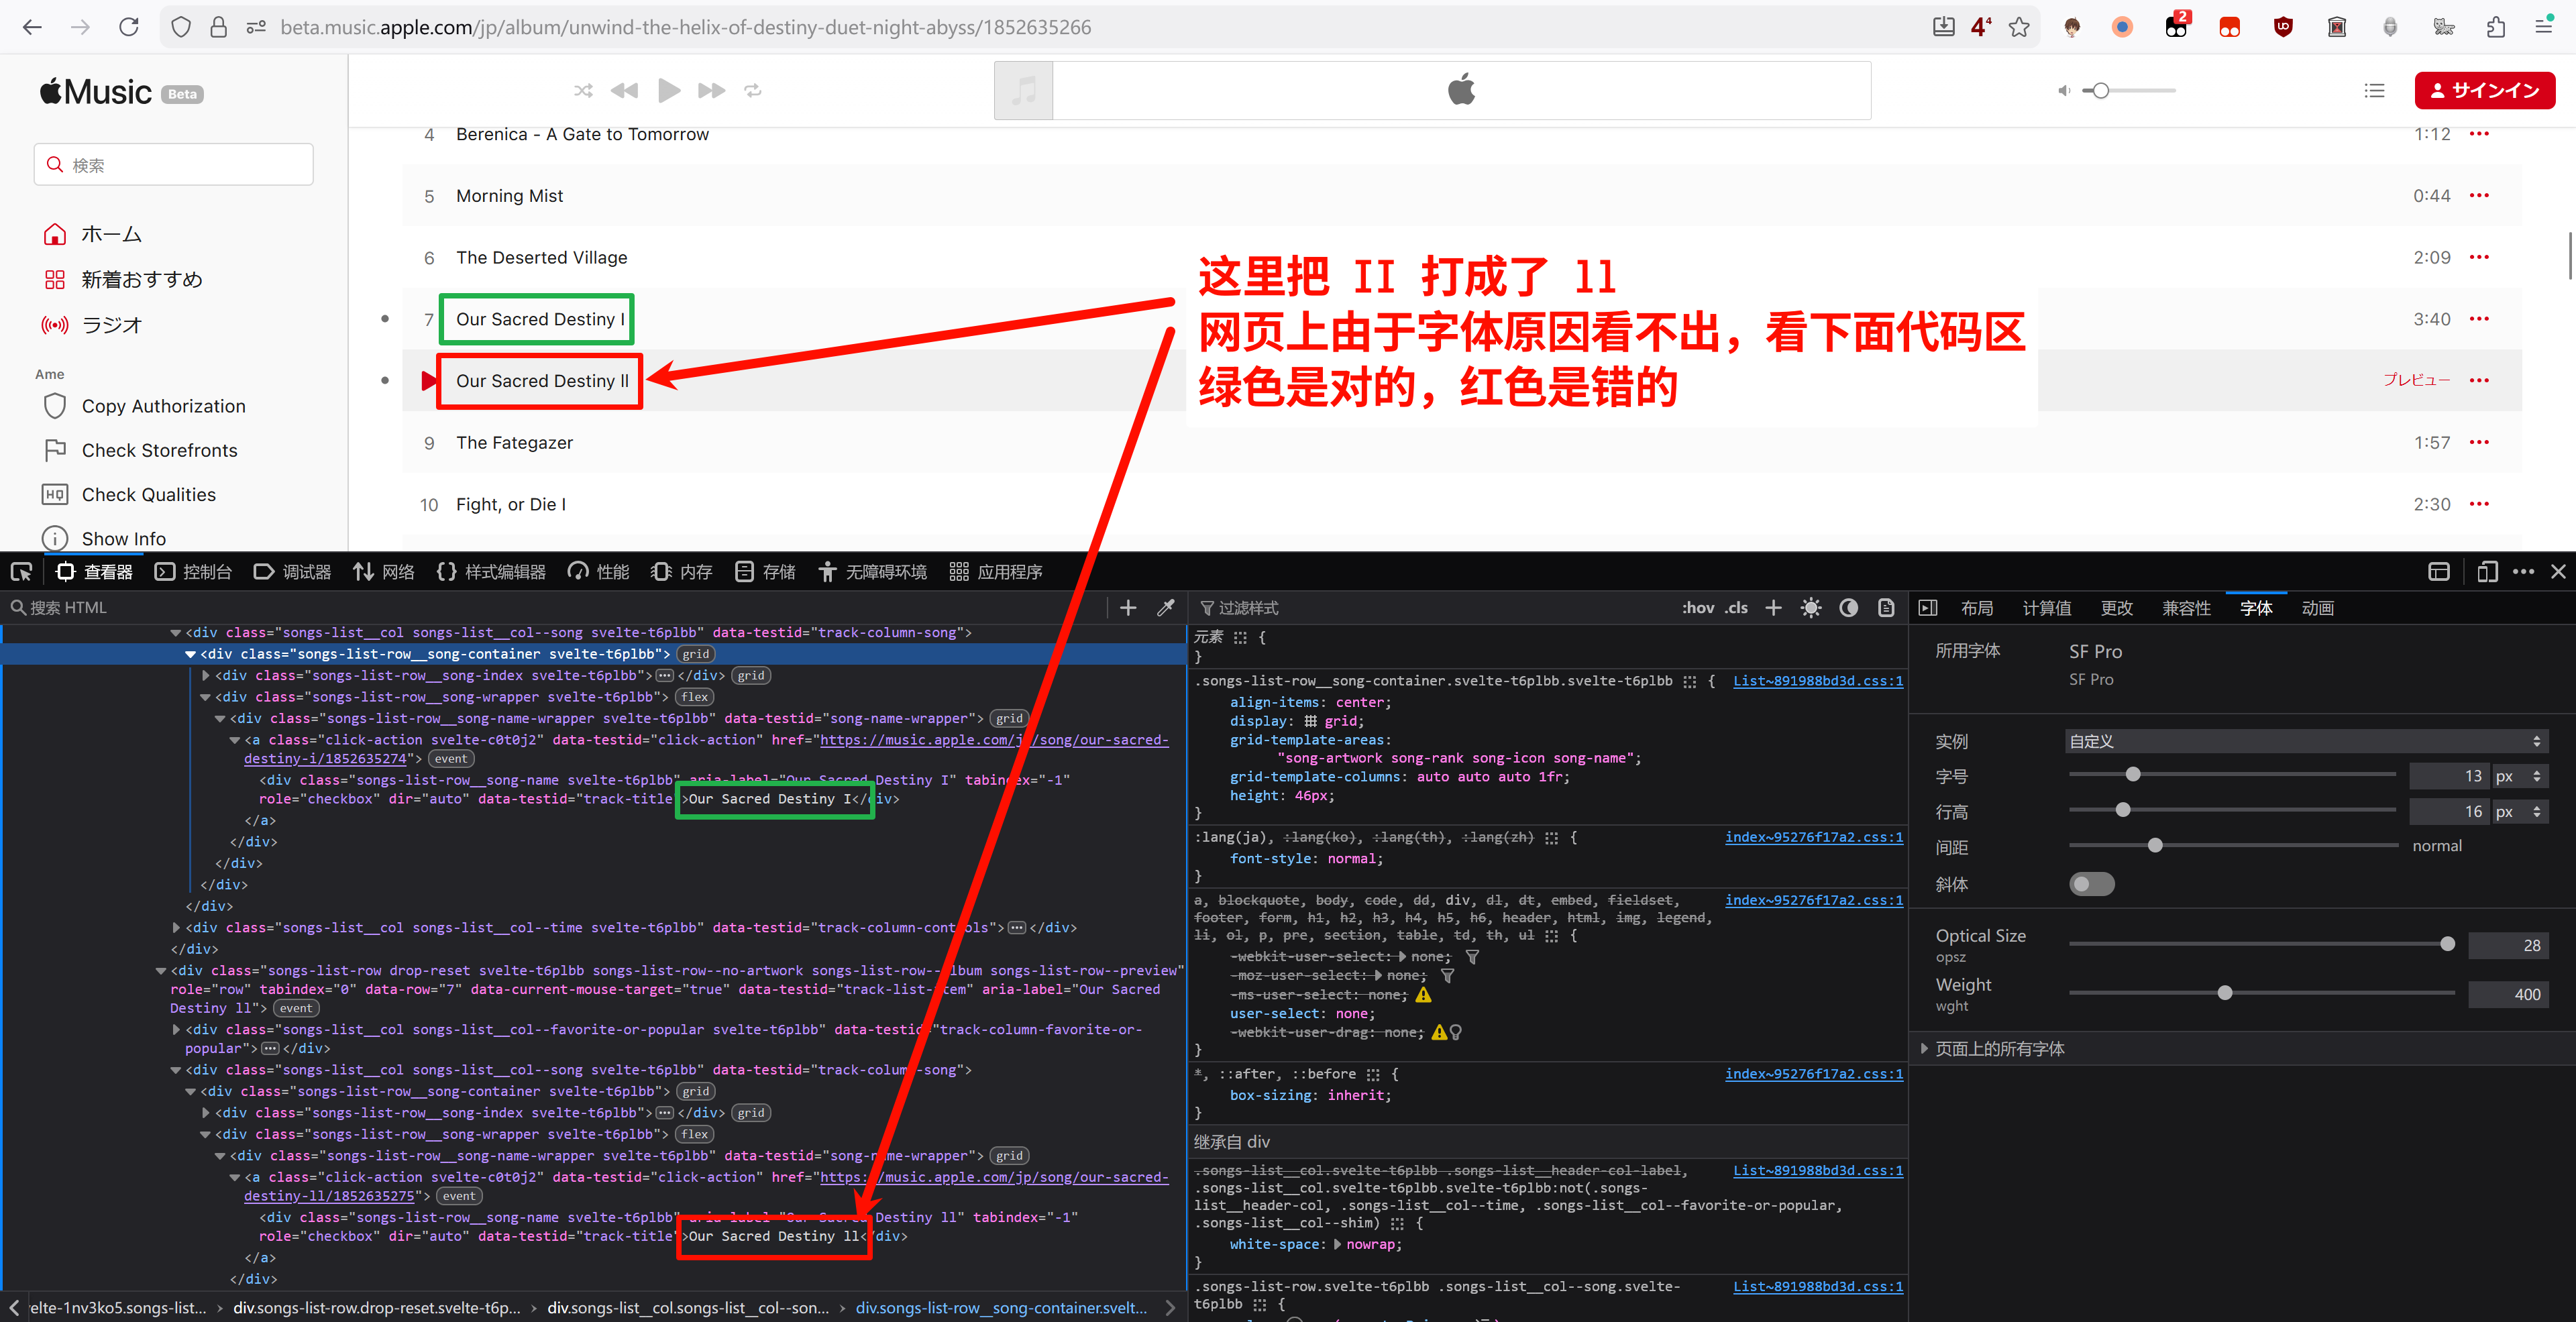Image resolution: width=2576 pixels, height=1322 pixels.
Task: Expand 页面上的所有字体 section
Action: (1999, 1049)
